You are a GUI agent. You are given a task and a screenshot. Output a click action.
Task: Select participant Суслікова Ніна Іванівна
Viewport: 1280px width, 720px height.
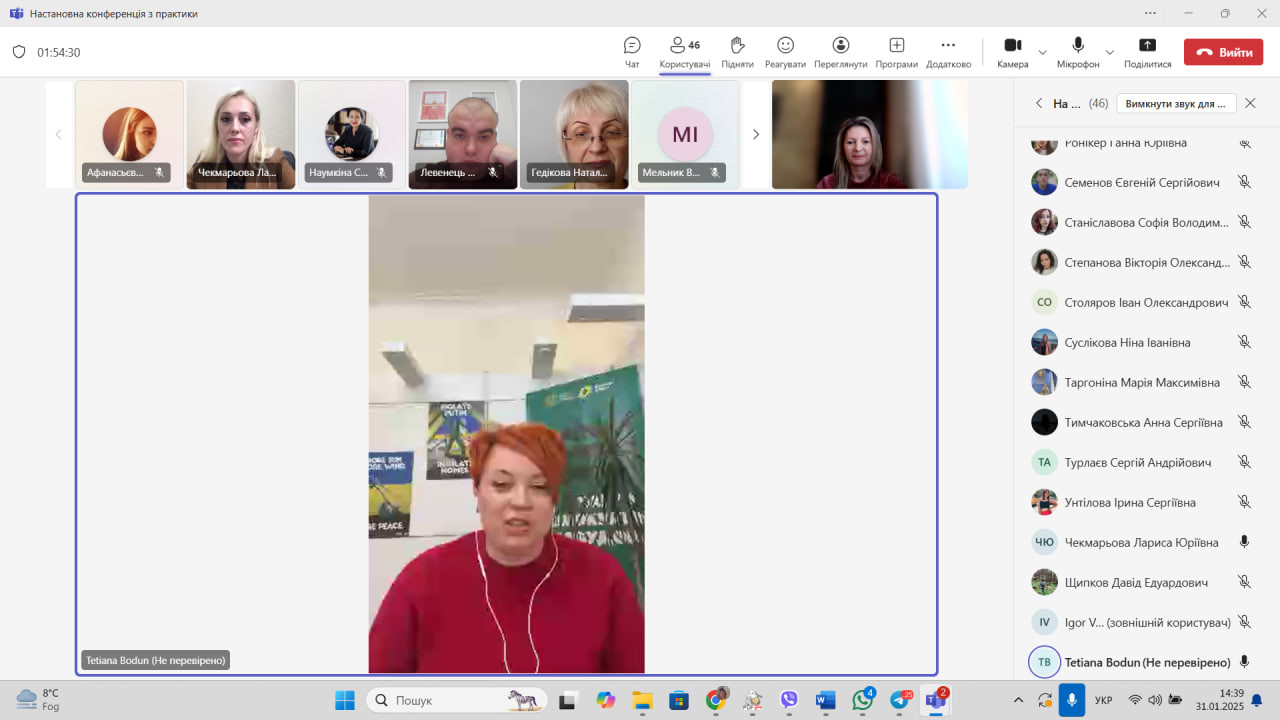pos(1142,342)
